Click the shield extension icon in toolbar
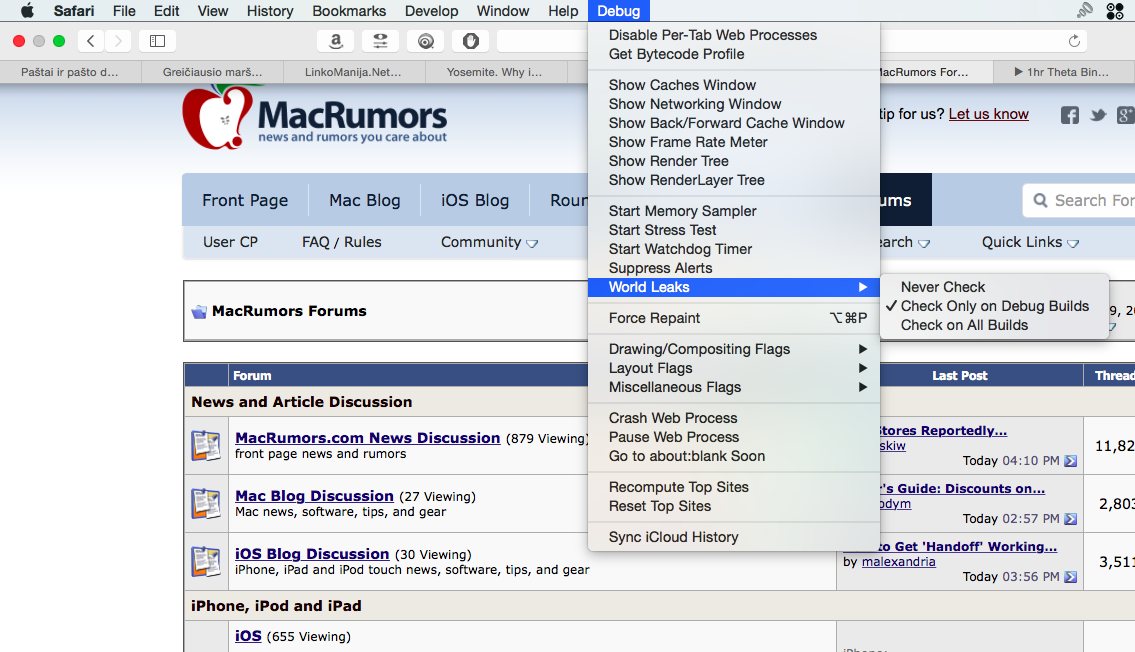This screenshot has height=652, width=1135. click(x=471, y=41)
